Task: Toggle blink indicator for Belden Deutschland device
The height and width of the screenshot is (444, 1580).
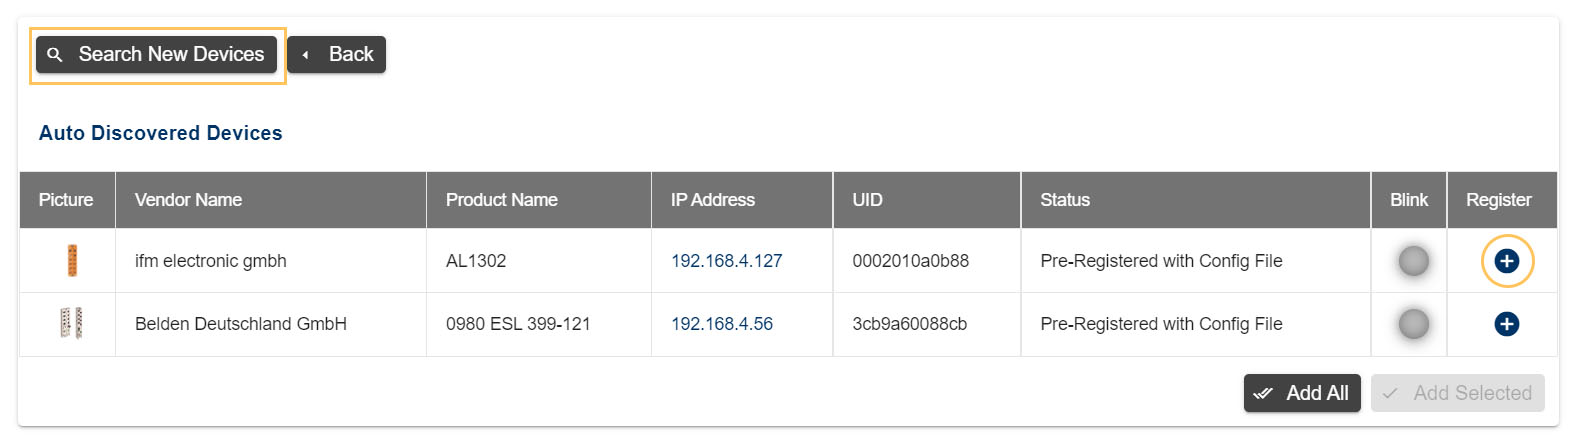Action: pyautogui.click(x=1413, y=324)
